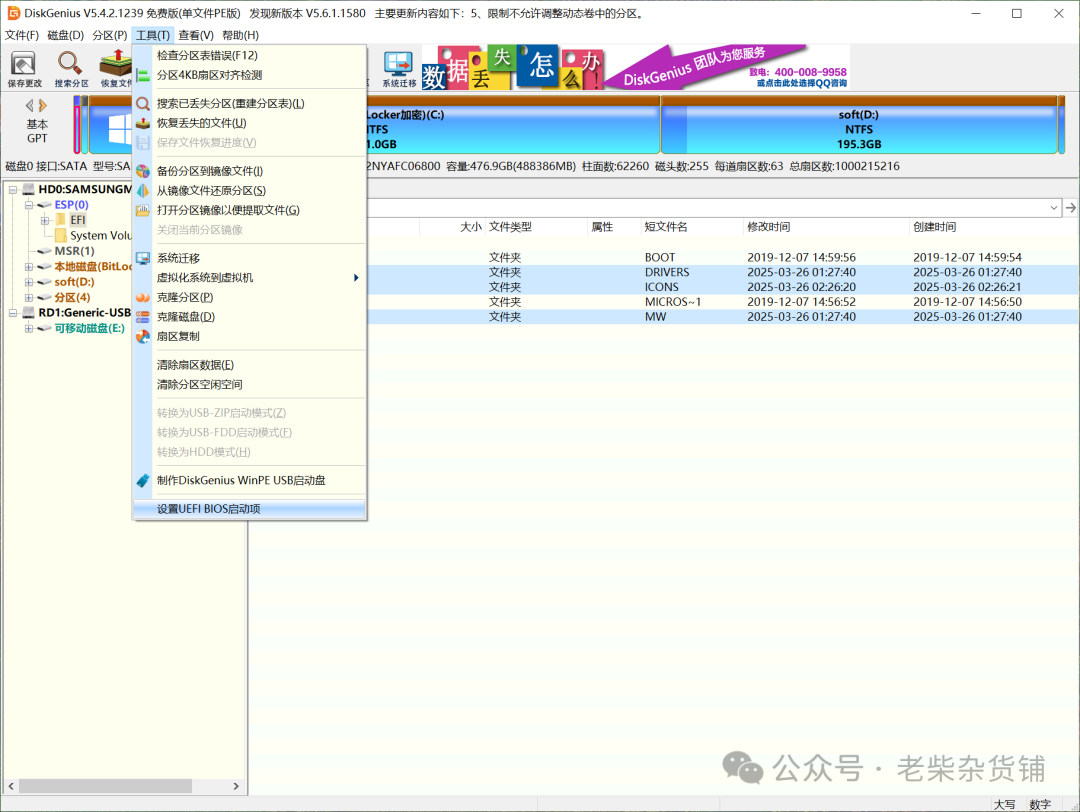
Task: Click the search lost partitions magnifier icon
Action: pyautogui.click(x=143, y=103)
